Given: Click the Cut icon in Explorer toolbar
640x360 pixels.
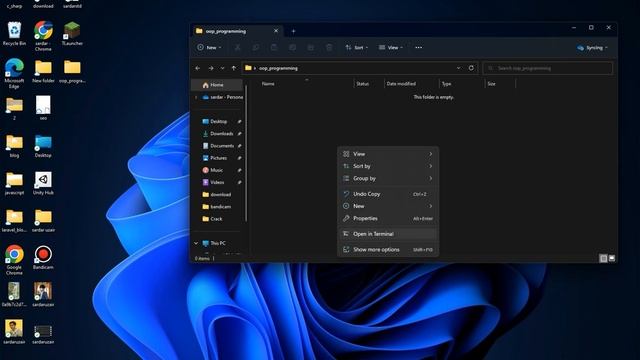Looking at the screenshot, I should 237,48.
